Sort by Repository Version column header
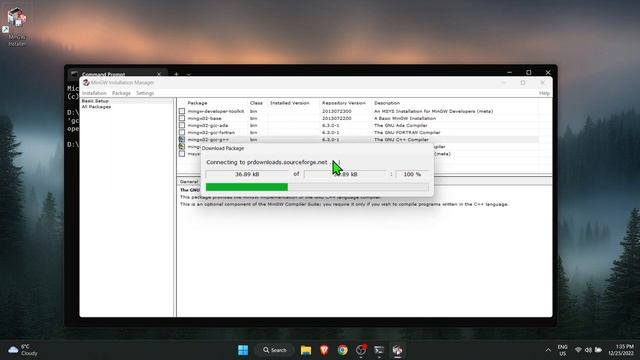 pos(344,103)
